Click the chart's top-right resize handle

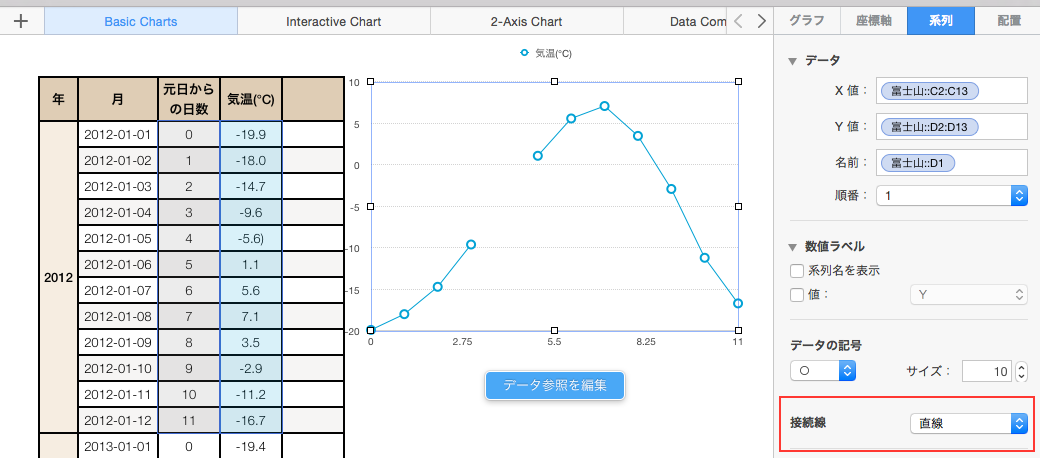point(739,82)
